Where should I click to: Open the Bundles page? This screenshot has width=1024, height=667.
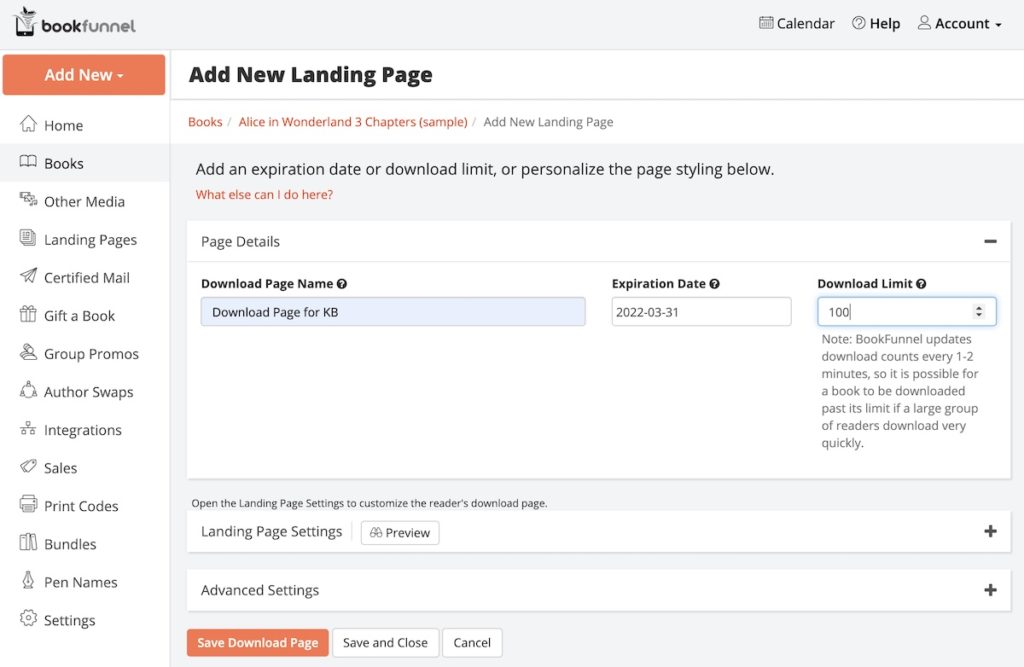[69, 543]
